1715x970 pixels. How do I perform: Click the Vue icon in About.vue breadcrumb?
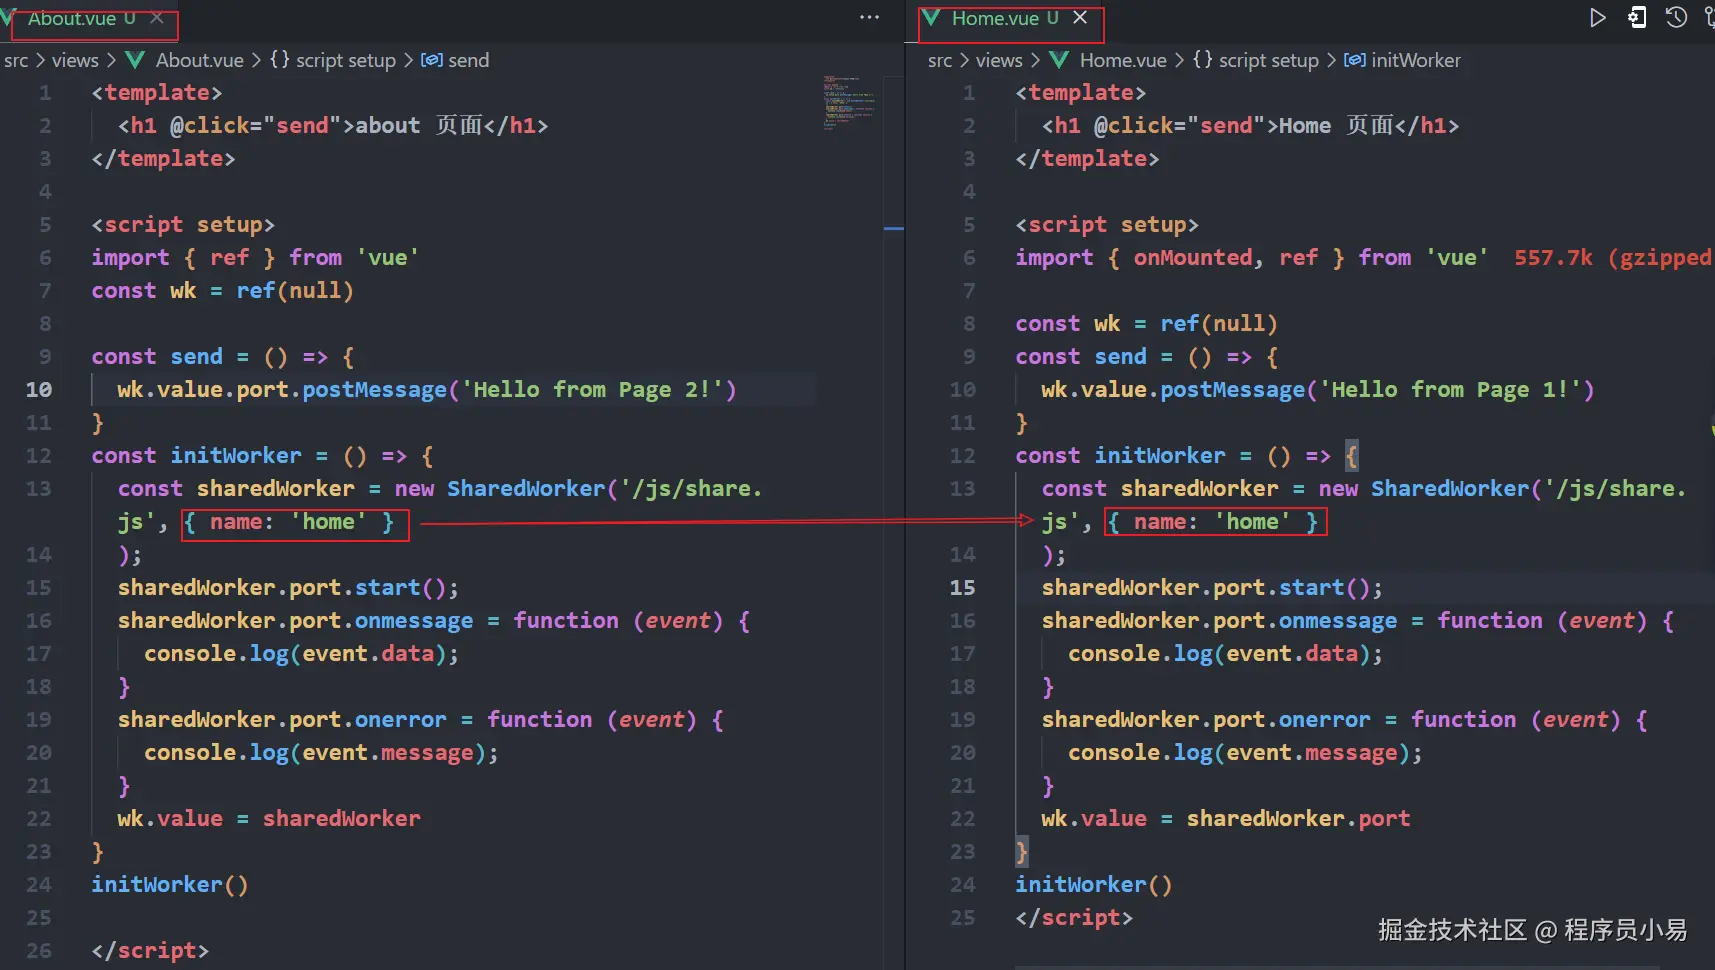[135, 60]
